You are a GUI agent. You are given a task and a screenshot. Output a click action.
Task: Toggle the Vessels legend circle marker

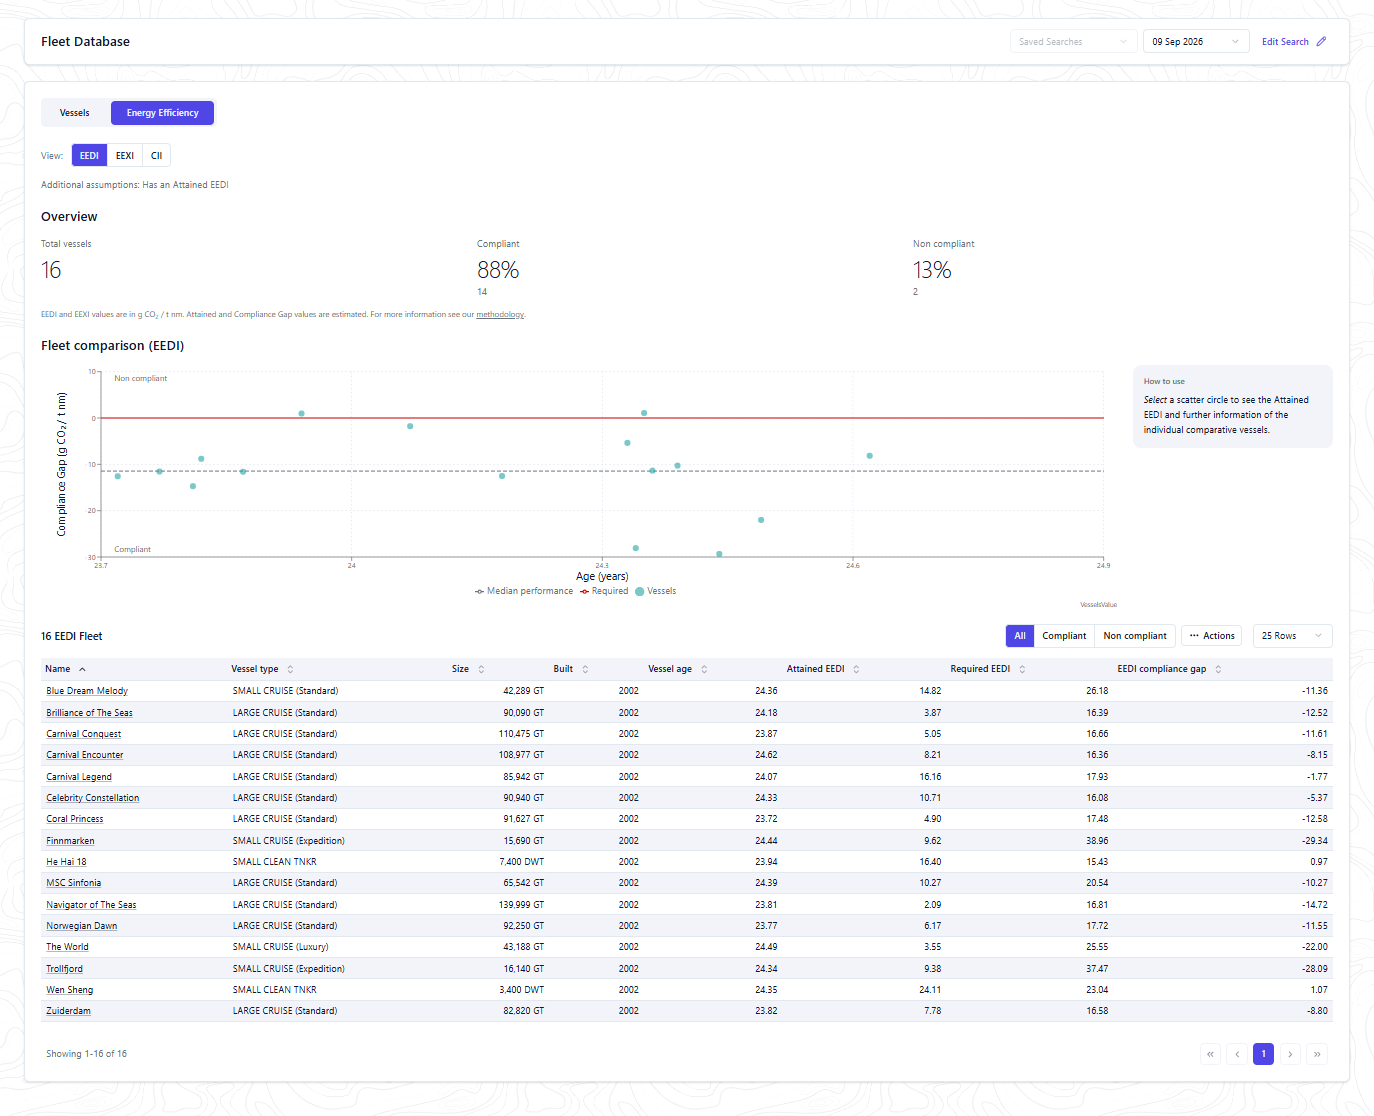click(640, 591)
